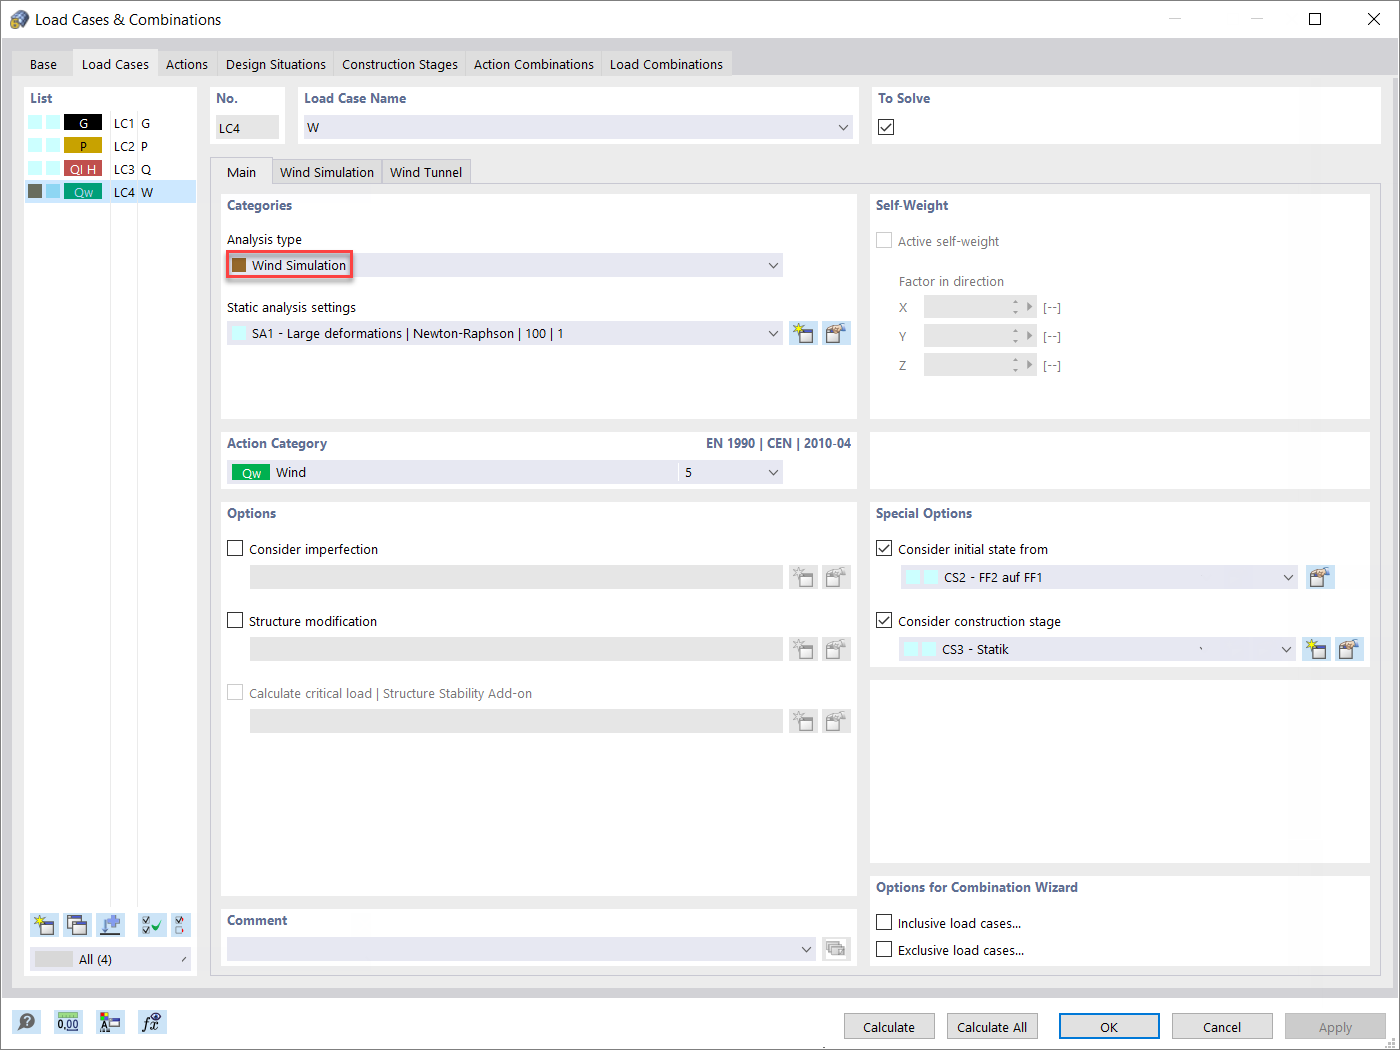
Task: Confirm with the OK button
Action: tap(1109, 1027)
